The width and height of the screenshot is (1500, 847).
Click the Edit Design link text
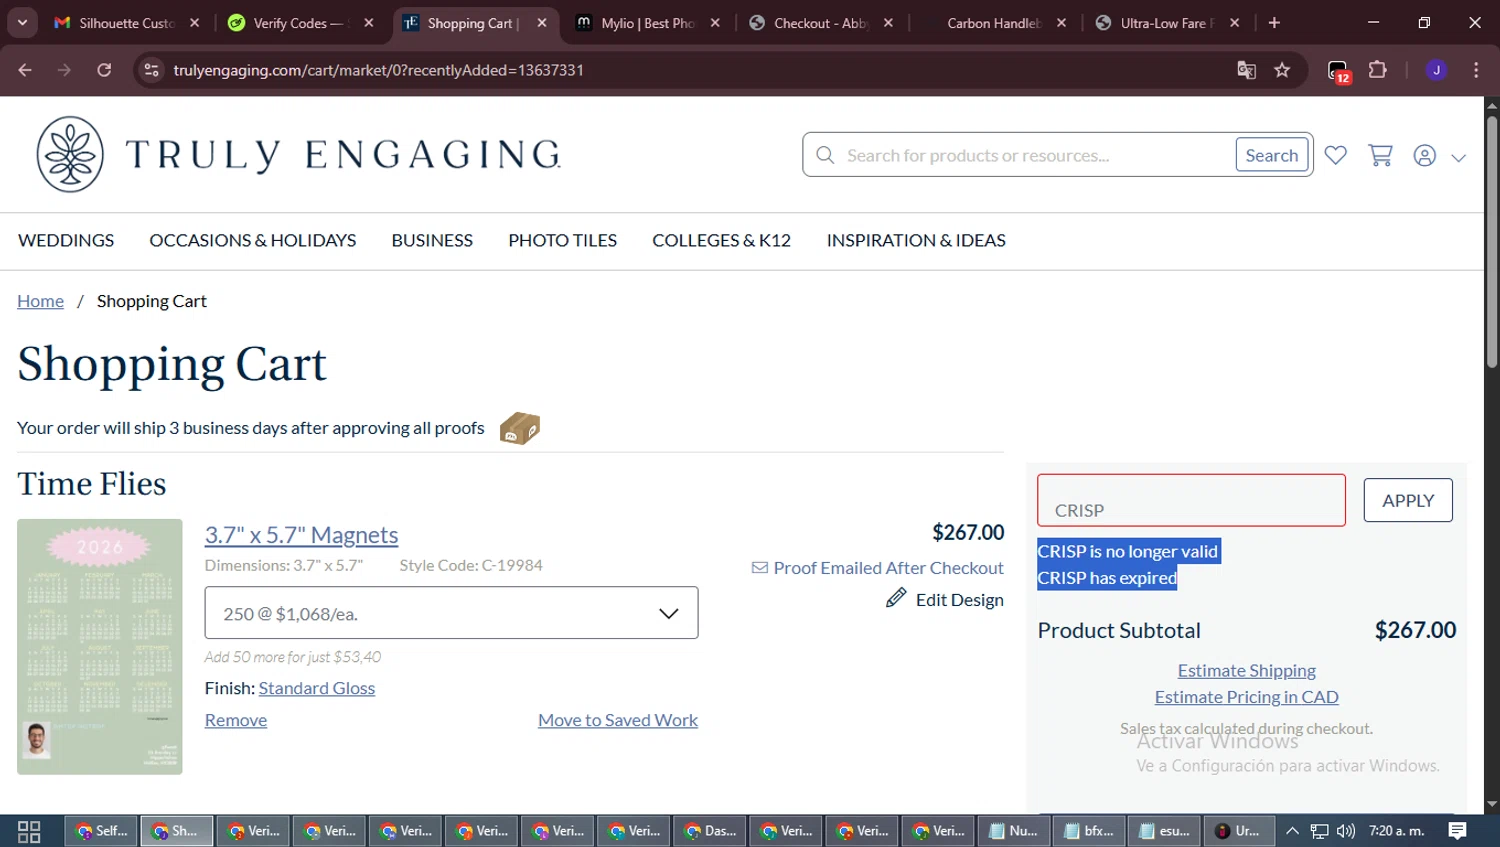(960, 600)
